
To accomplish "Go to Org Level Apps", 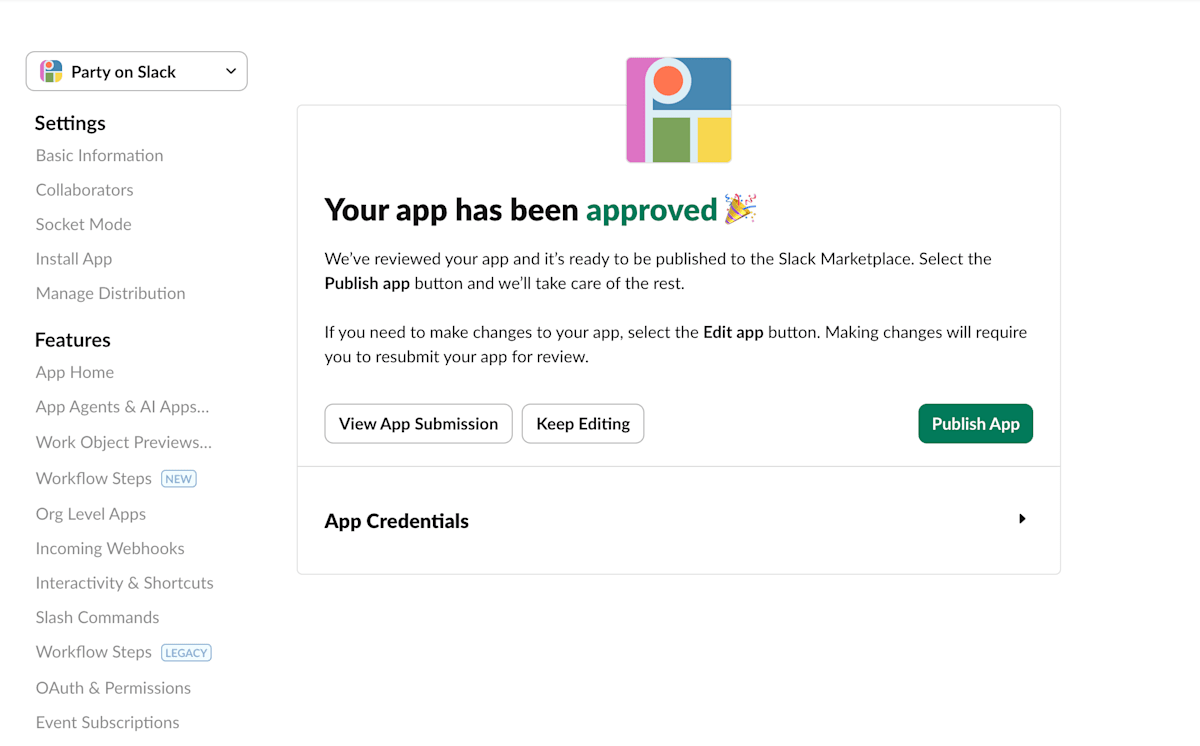I will 91,514.
